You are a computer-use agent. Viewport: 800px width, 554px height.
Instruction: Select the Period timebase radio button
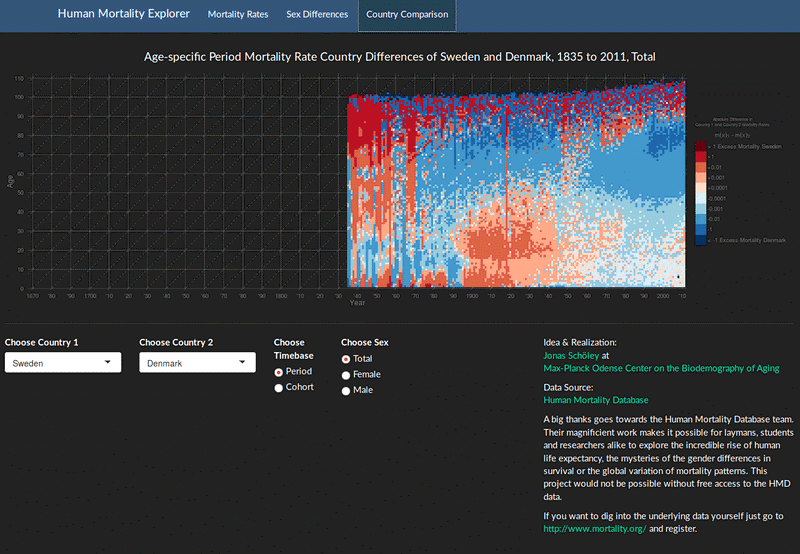tap(279, 372)
